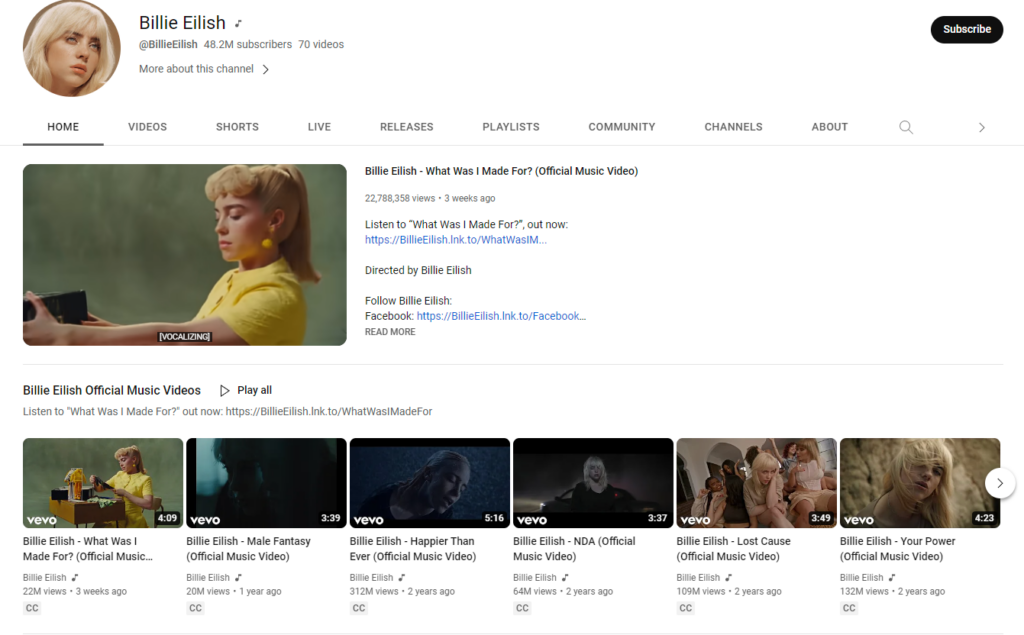Open the Facebook lnk.to link
1024x635 pixels.
(502, 316)
